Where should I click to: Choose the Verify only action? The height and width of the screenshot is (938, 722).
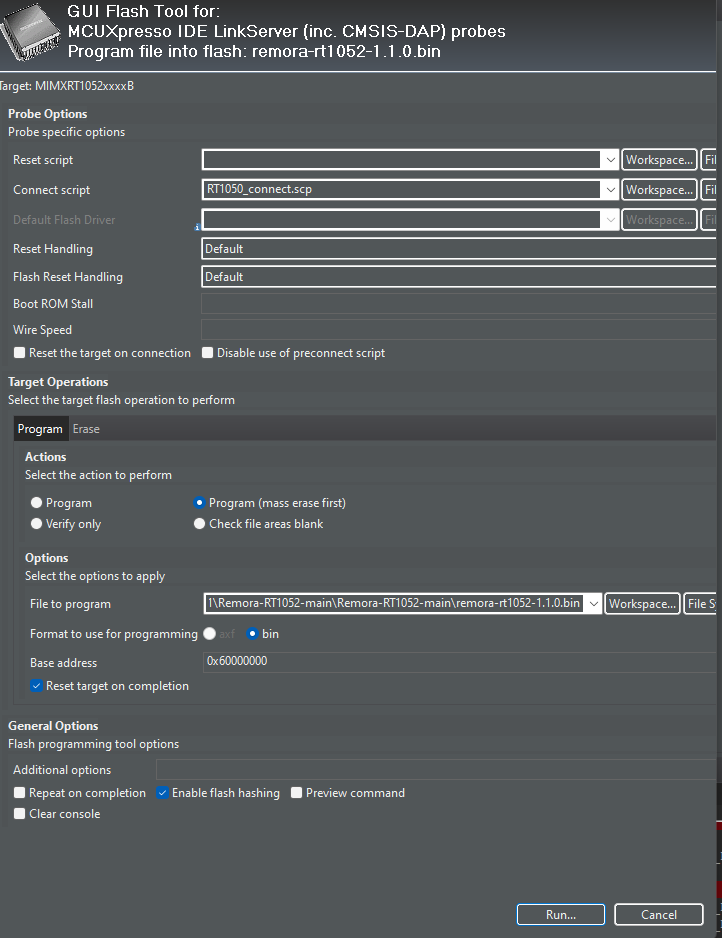tap(36, 523)
